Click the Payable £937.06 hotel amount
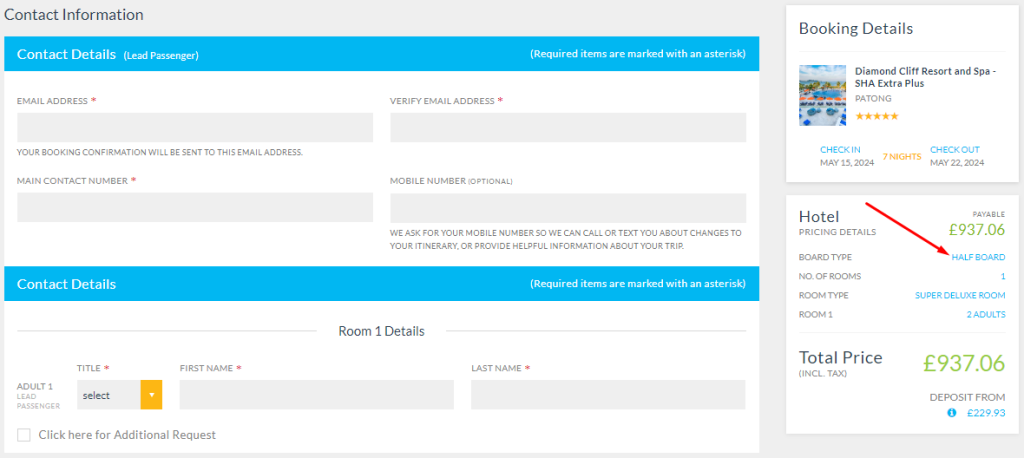The image size is (1024, 458). 977,229
